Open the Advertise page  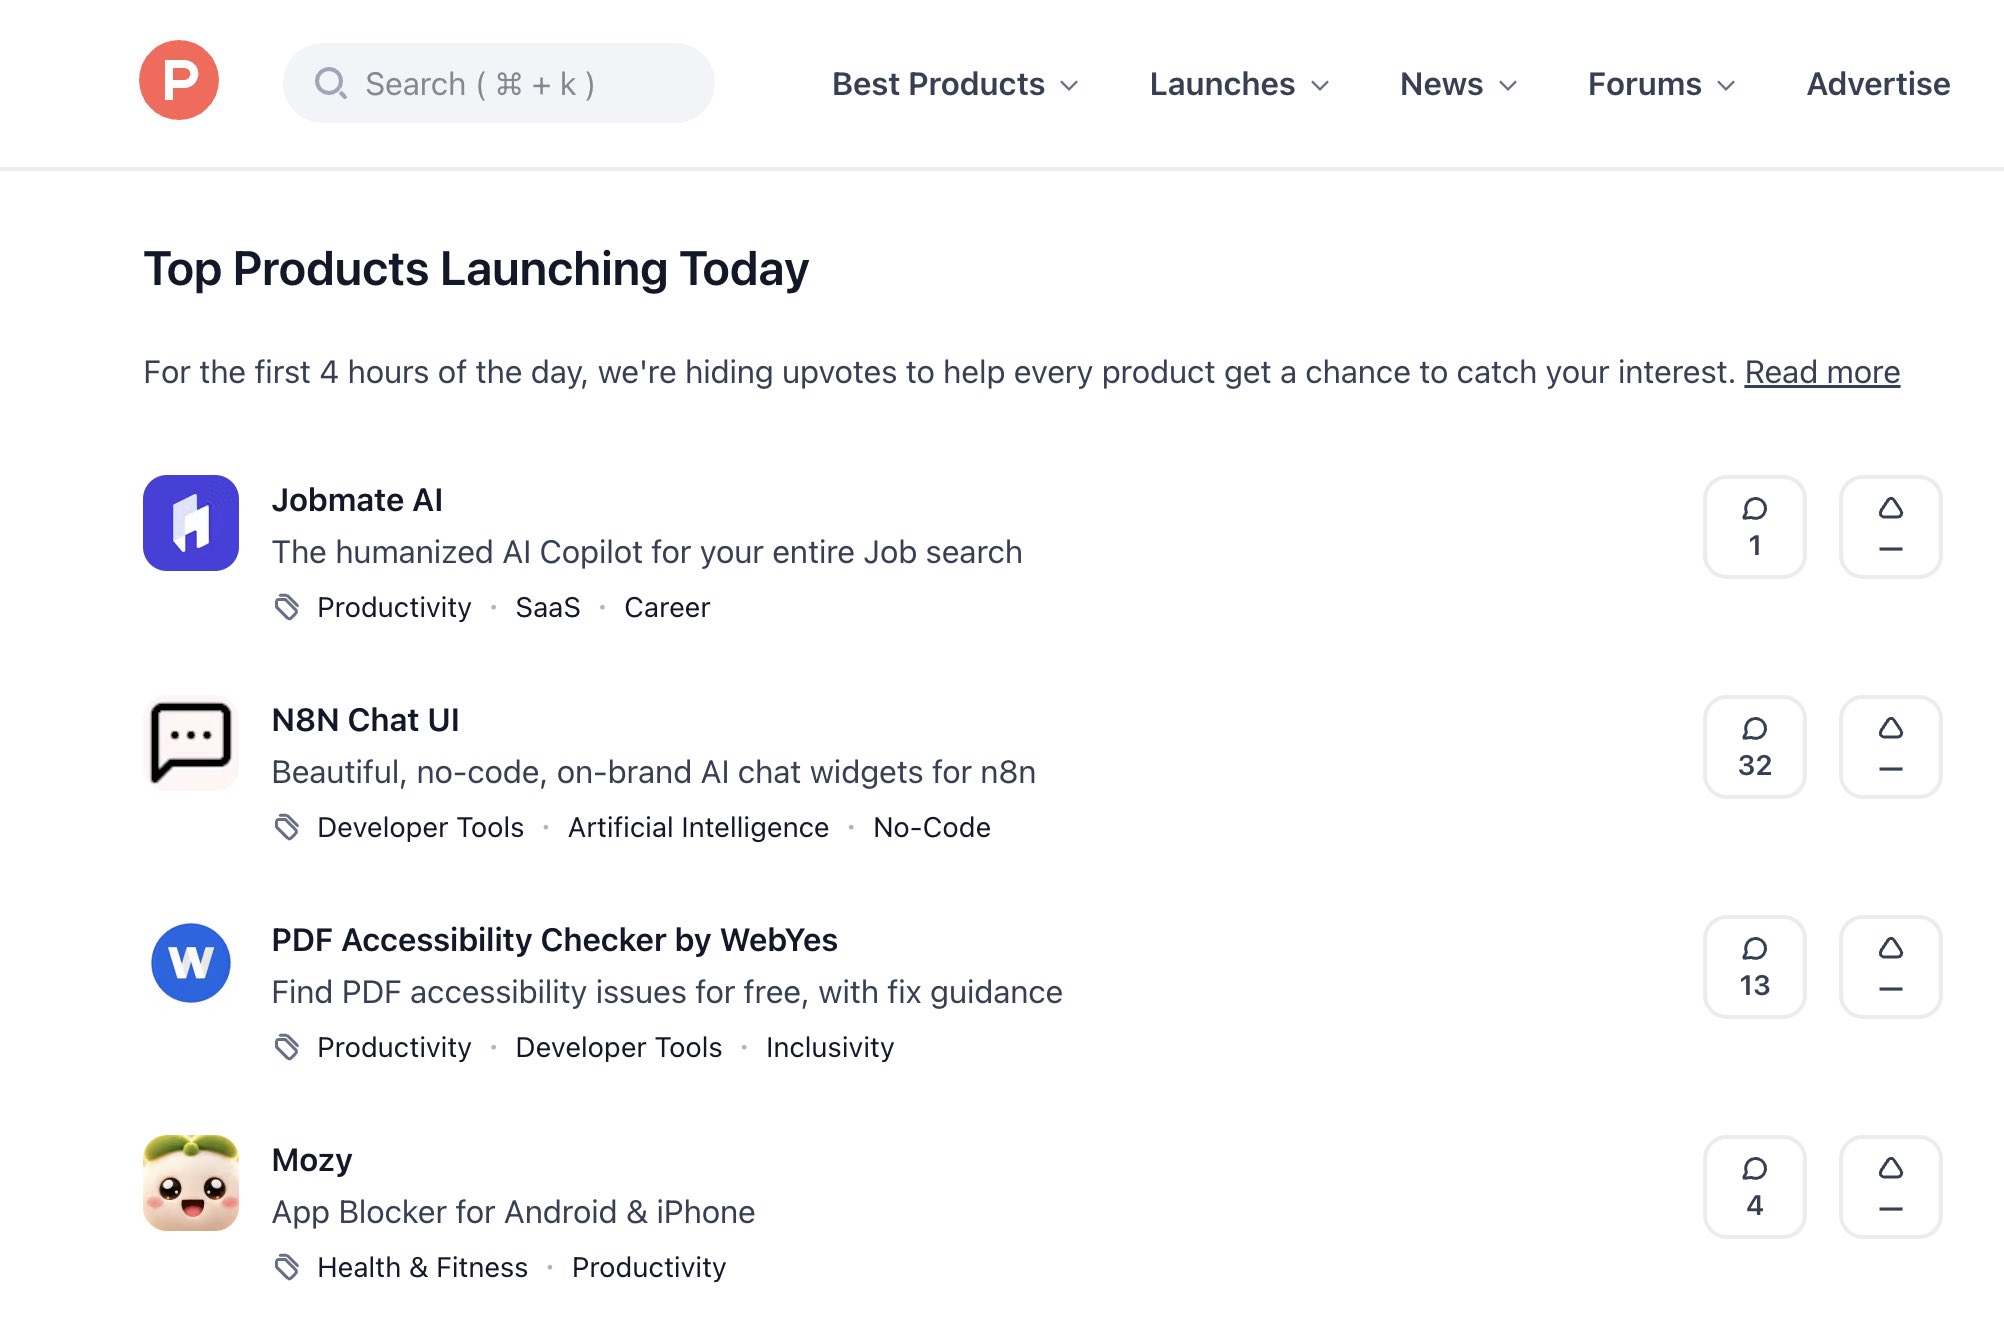click(x=1878, y=84)
